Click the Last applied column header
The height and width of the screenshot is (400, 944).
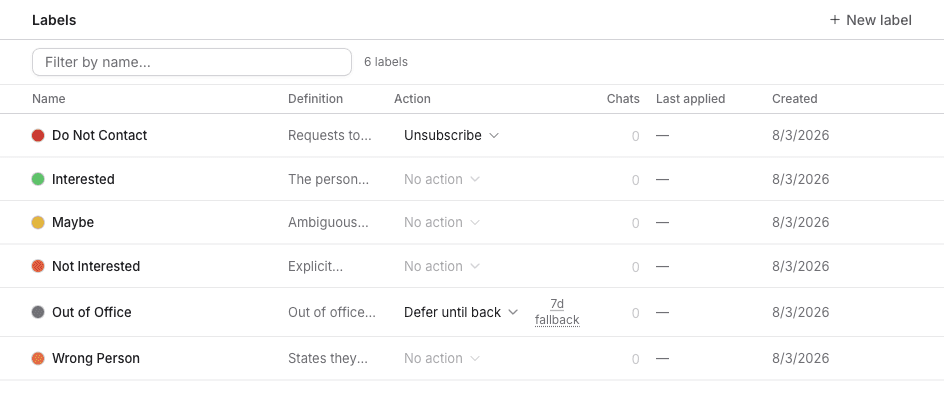click(x=691, y=99)
